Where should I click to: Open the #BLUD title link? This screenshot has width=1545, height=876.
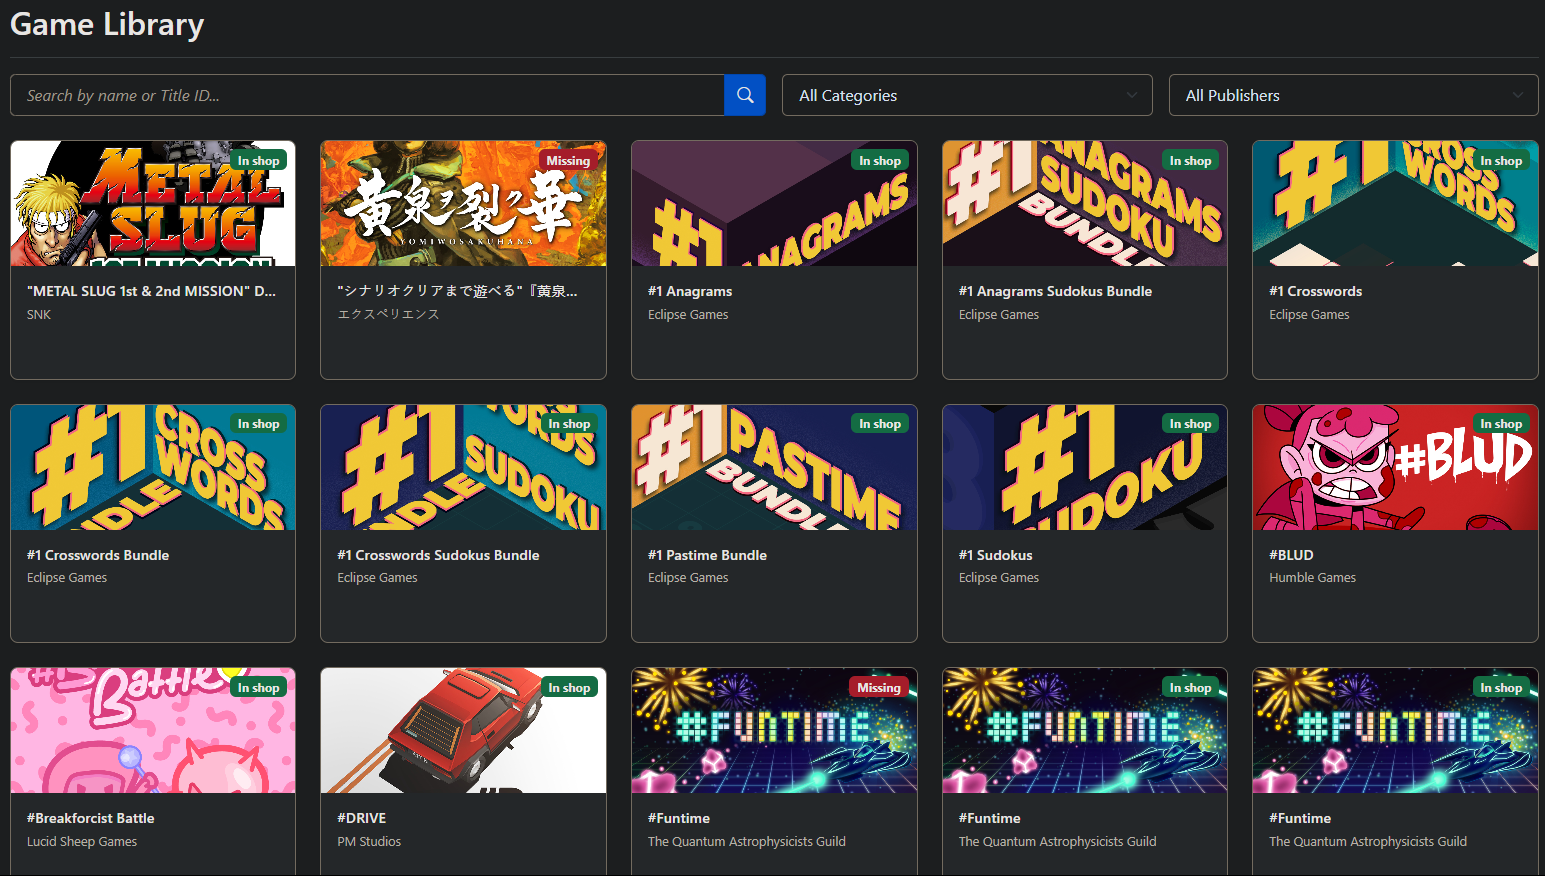pyautogui.click(x=1291, y=555)
